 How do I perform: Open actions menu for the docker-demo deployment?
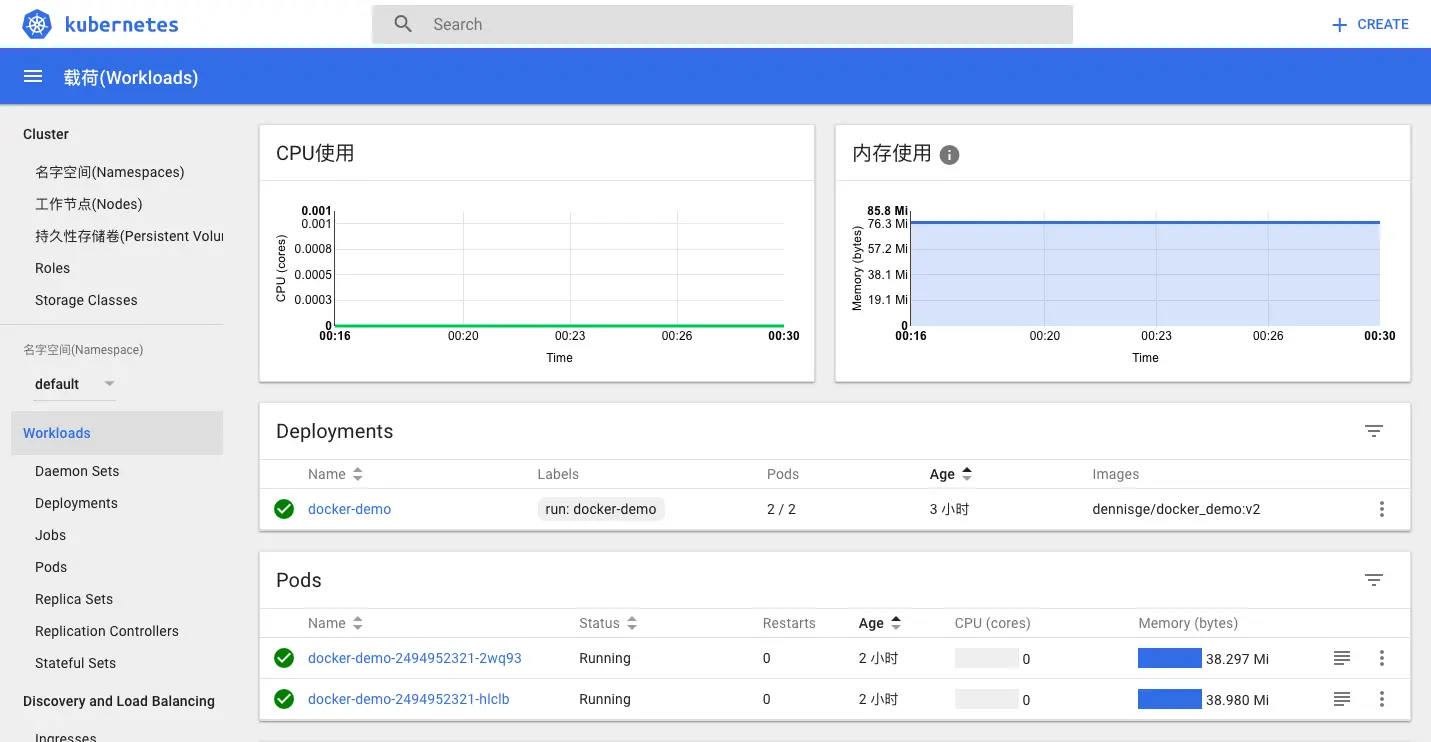[1382, 509]
